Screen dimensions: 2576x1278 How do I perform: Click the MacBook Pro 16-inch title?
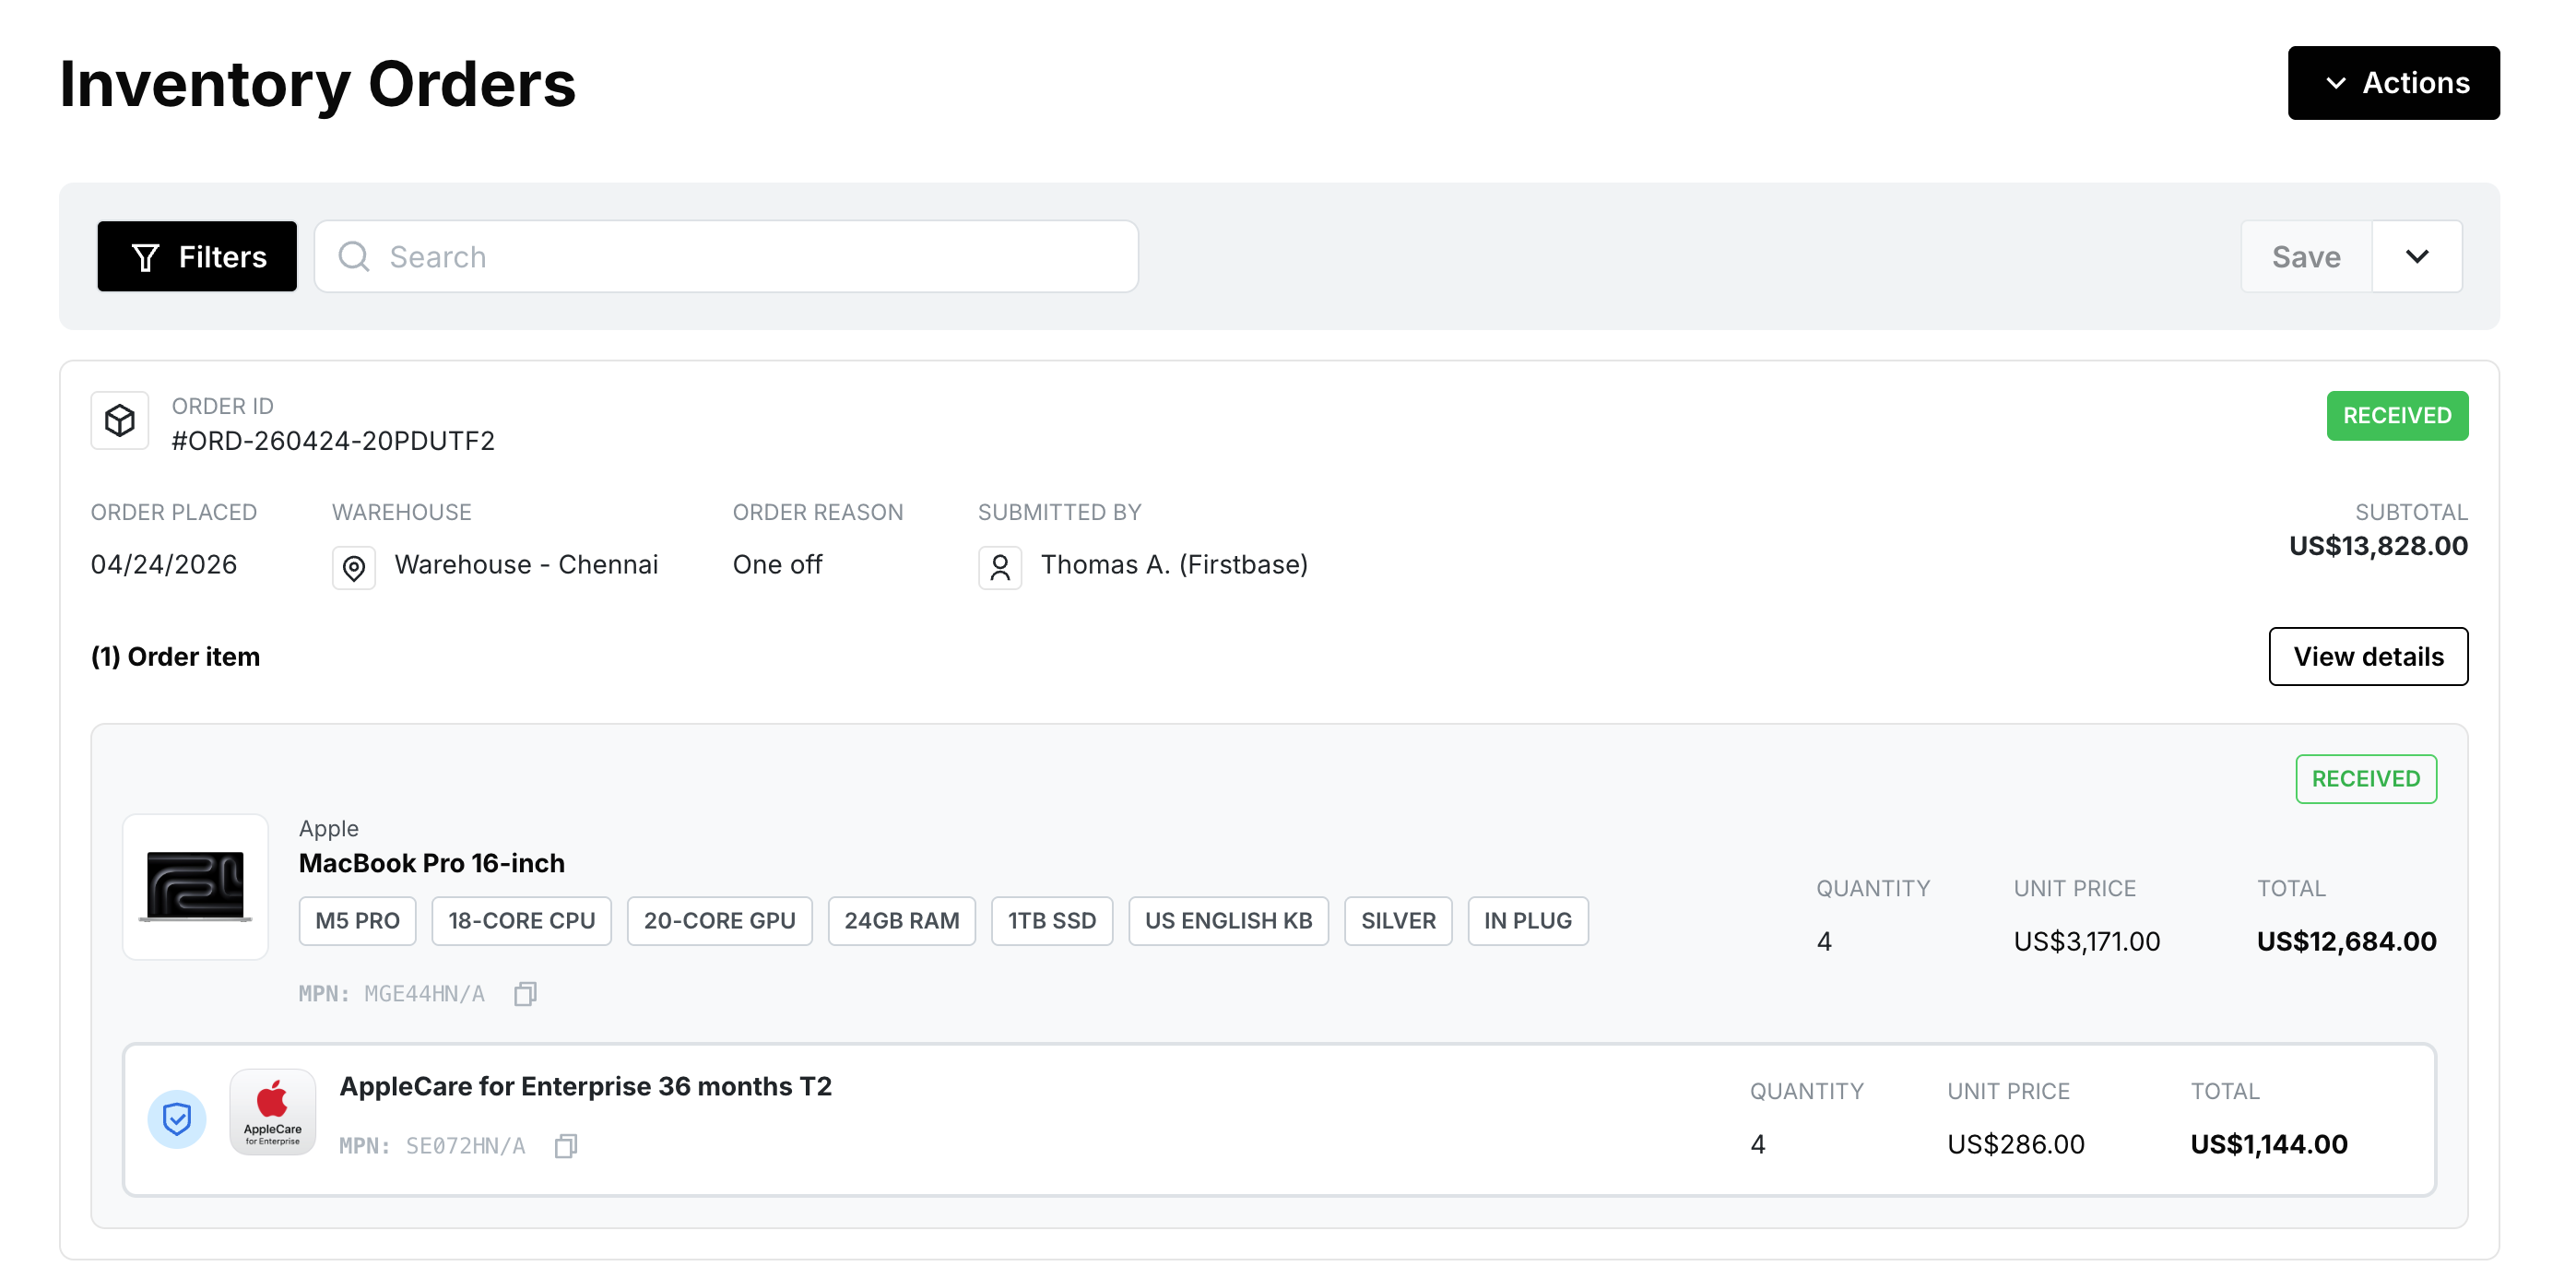(432, 863)
